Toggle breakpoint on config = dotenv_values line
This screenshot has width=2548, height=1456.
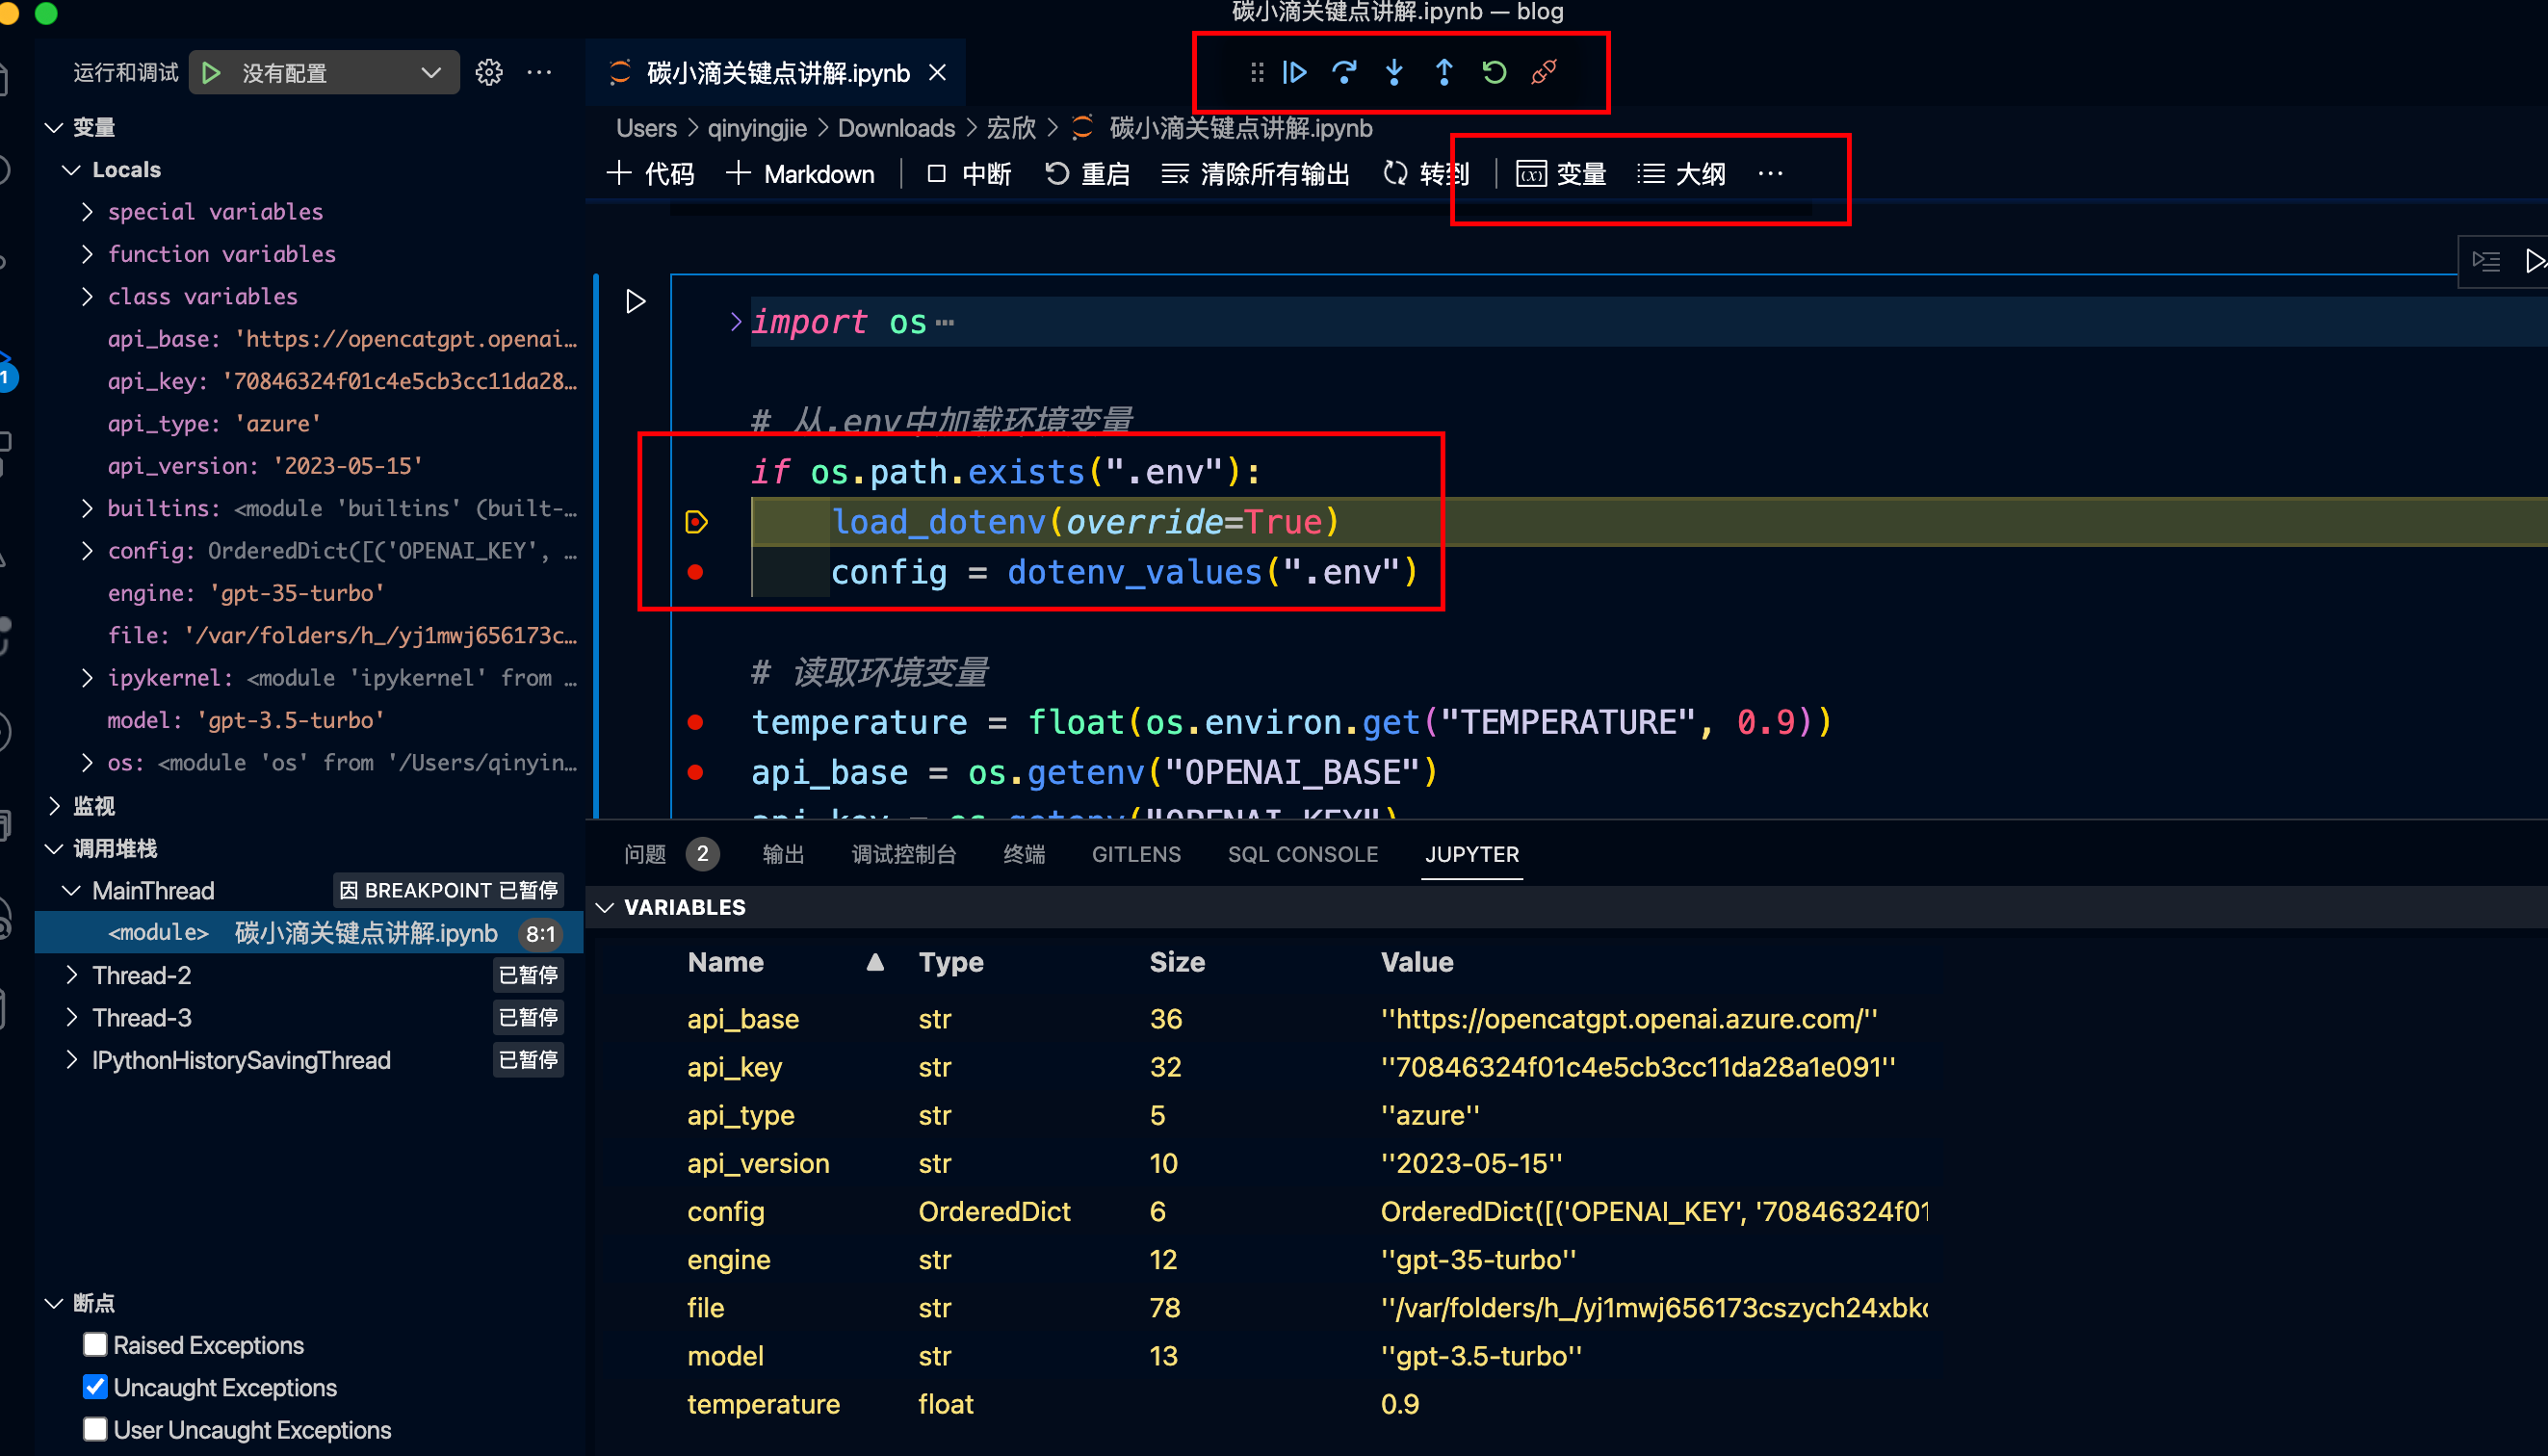(x=696, y=572)
